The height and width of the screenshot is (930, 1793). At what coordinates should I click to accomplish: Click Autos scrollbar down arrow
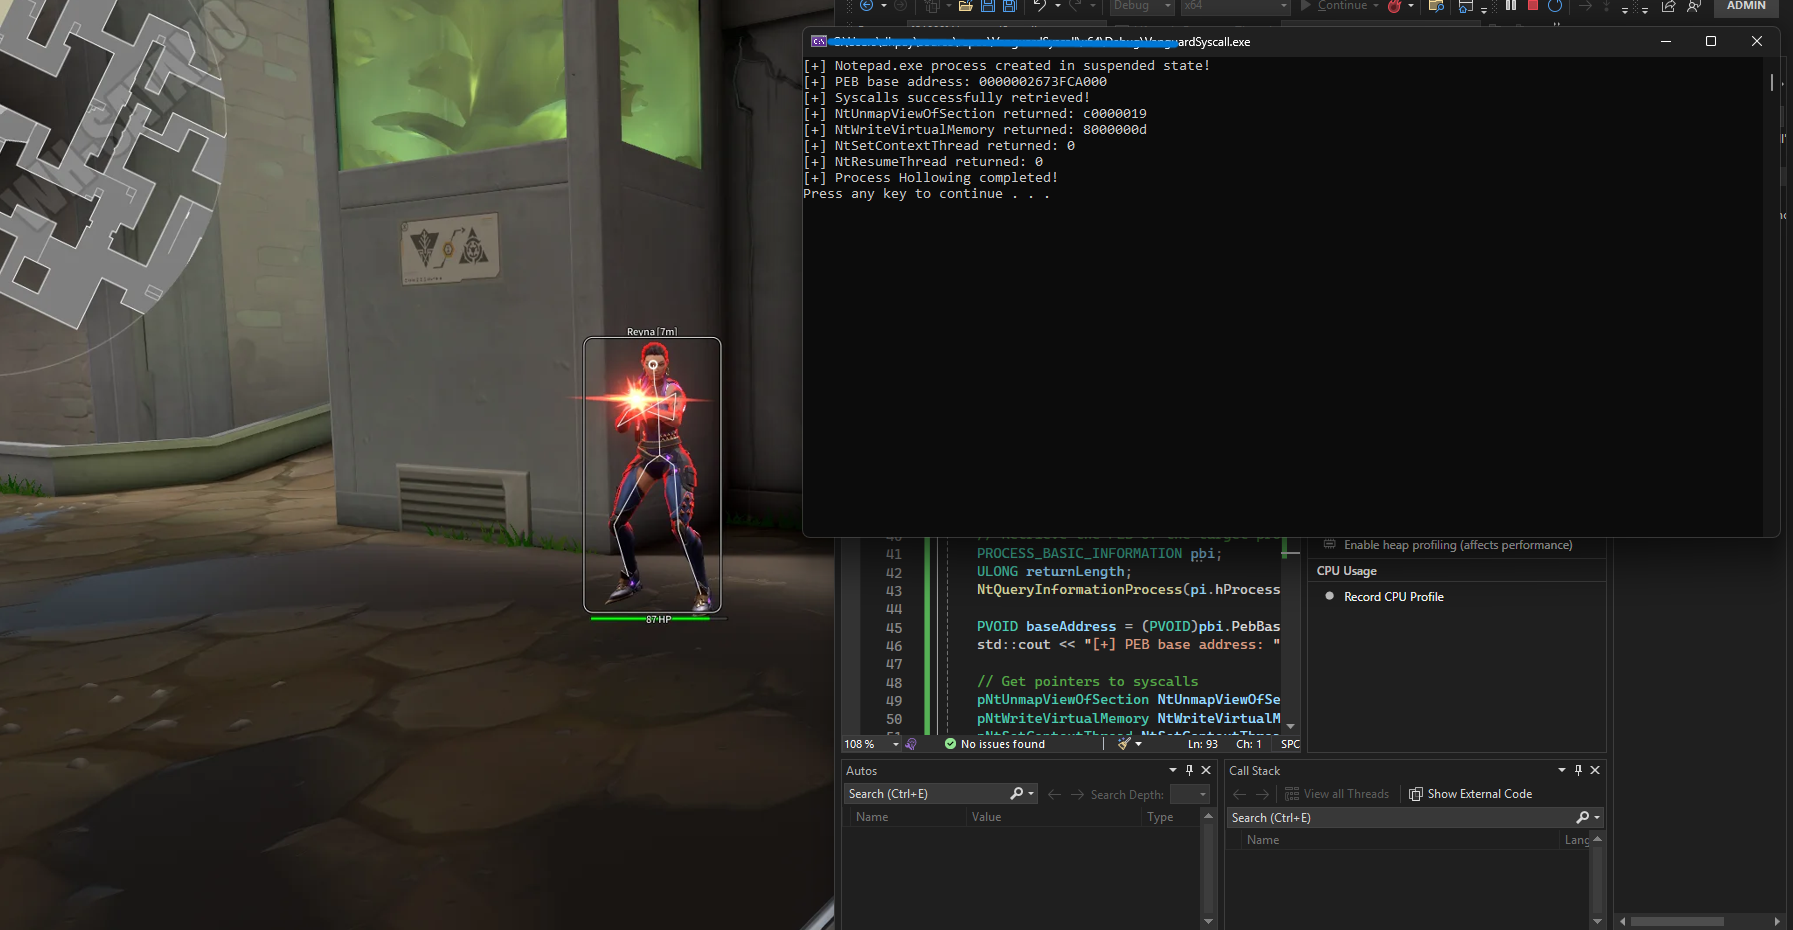pos(1208,921)
